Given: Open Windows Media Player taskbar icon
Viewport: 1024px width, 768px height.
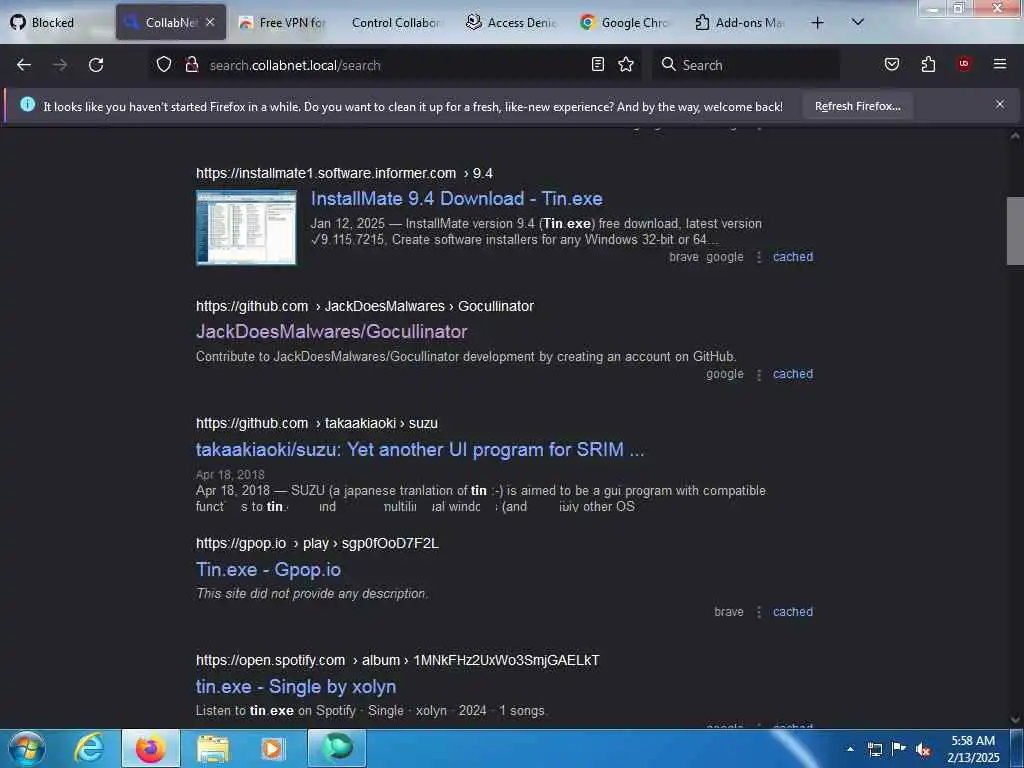Looking at the screenshot, I should (273, 748).
